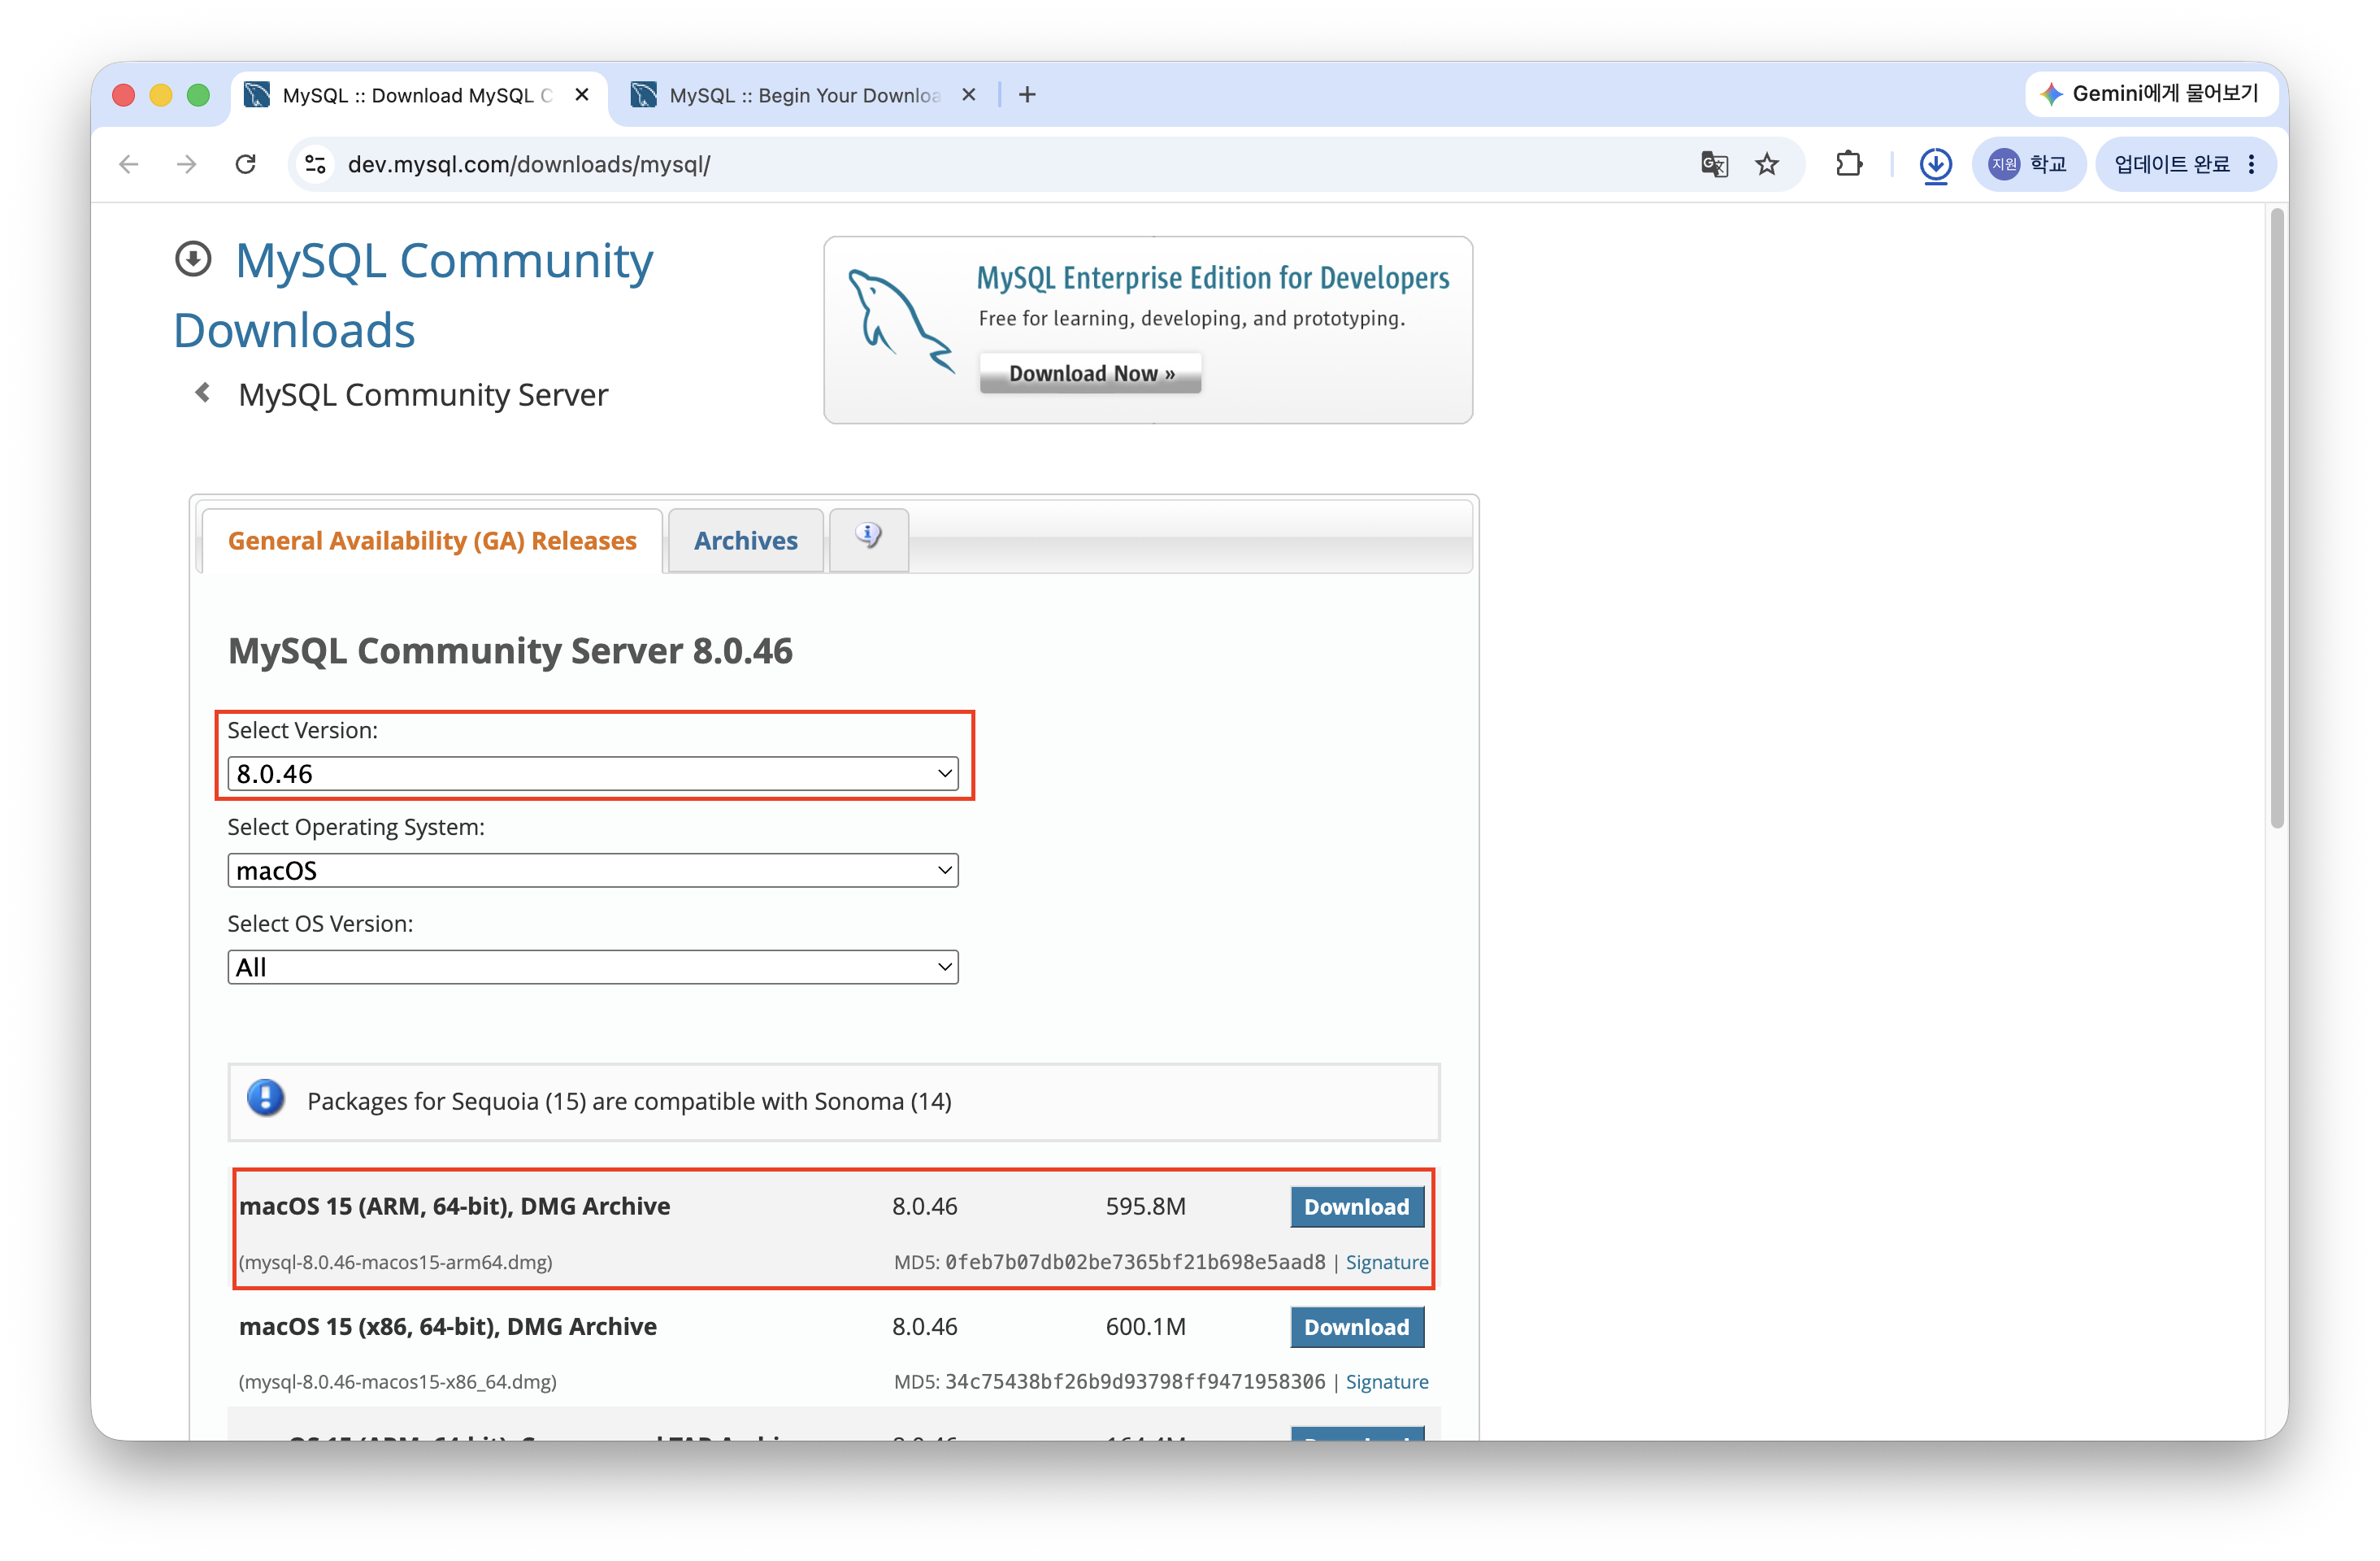Screen dimensions: 2380x1561
Task: Click the Google Translate icon in the address bar
Action: [1714, 164]
